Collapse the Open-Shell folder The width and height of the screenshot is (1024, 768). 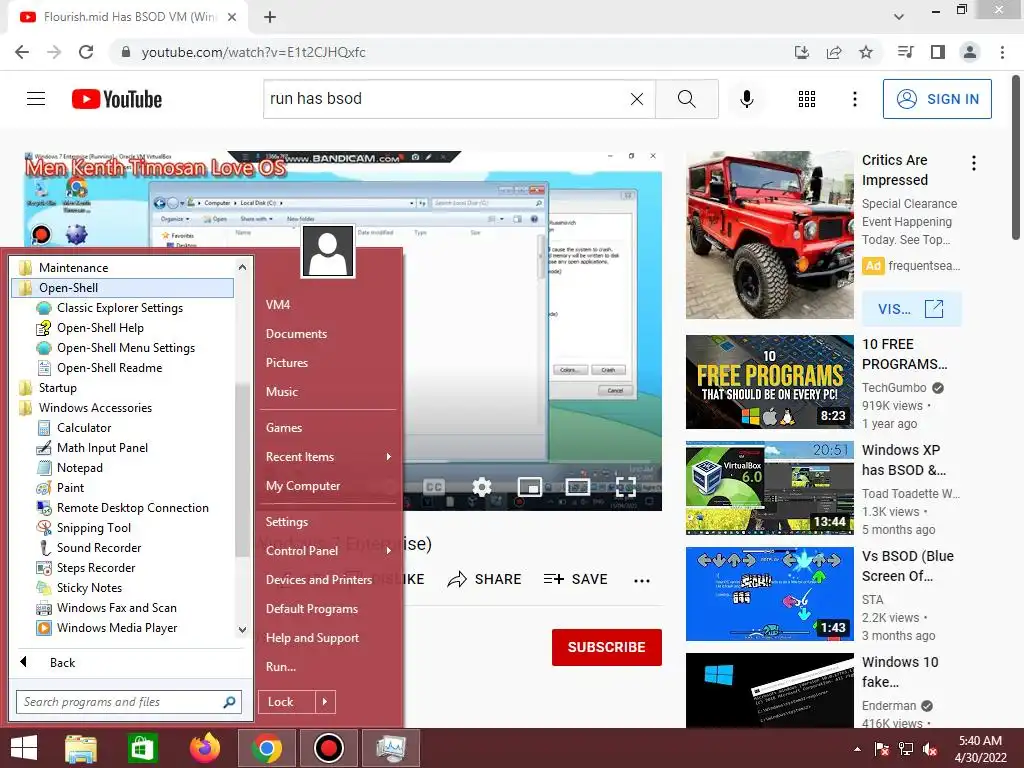pyautogui.click(x=122, y=288)
